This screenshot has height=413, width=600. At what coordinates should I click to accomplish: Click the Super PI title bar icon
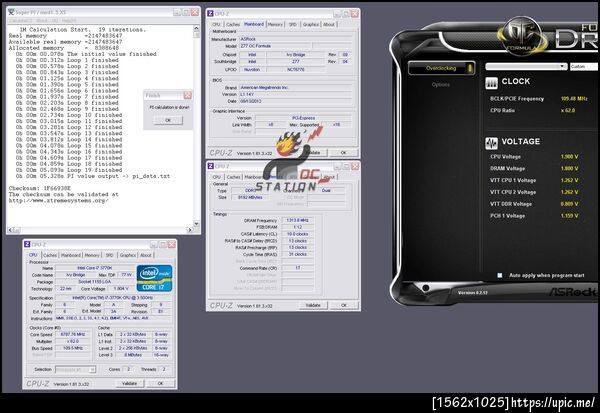click(x=11, y=12)
